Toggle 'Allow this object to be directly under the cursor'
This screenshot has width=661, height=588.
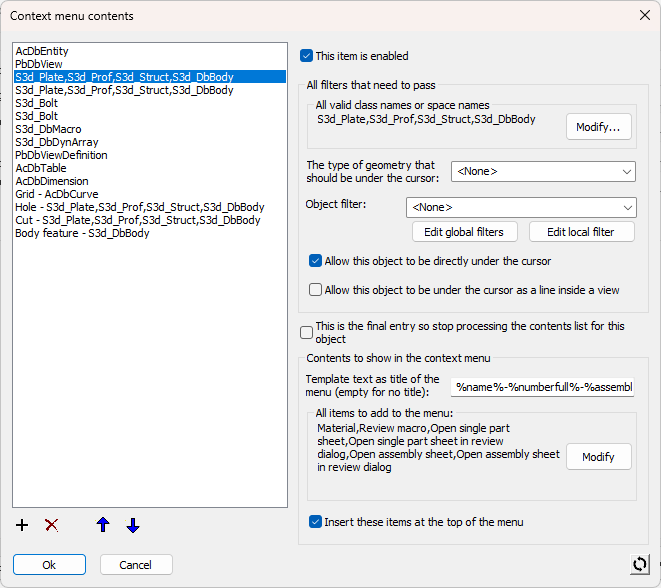(316, 261)
